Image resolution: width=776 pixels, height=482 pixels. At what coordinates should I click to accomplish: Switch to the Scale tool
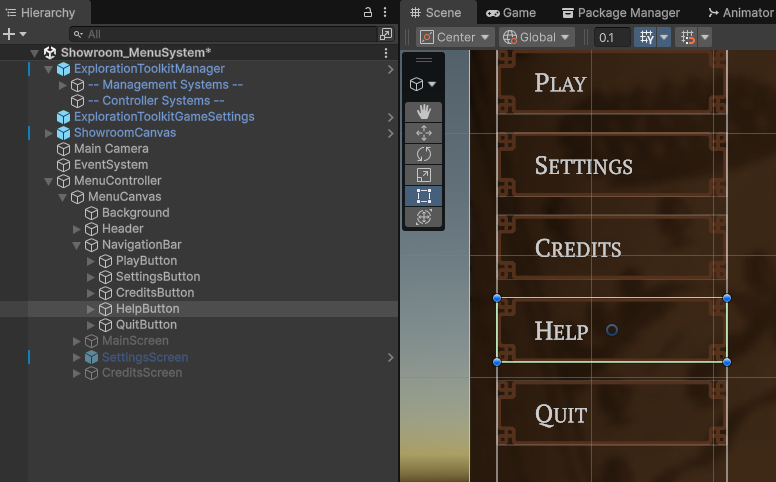423,174
